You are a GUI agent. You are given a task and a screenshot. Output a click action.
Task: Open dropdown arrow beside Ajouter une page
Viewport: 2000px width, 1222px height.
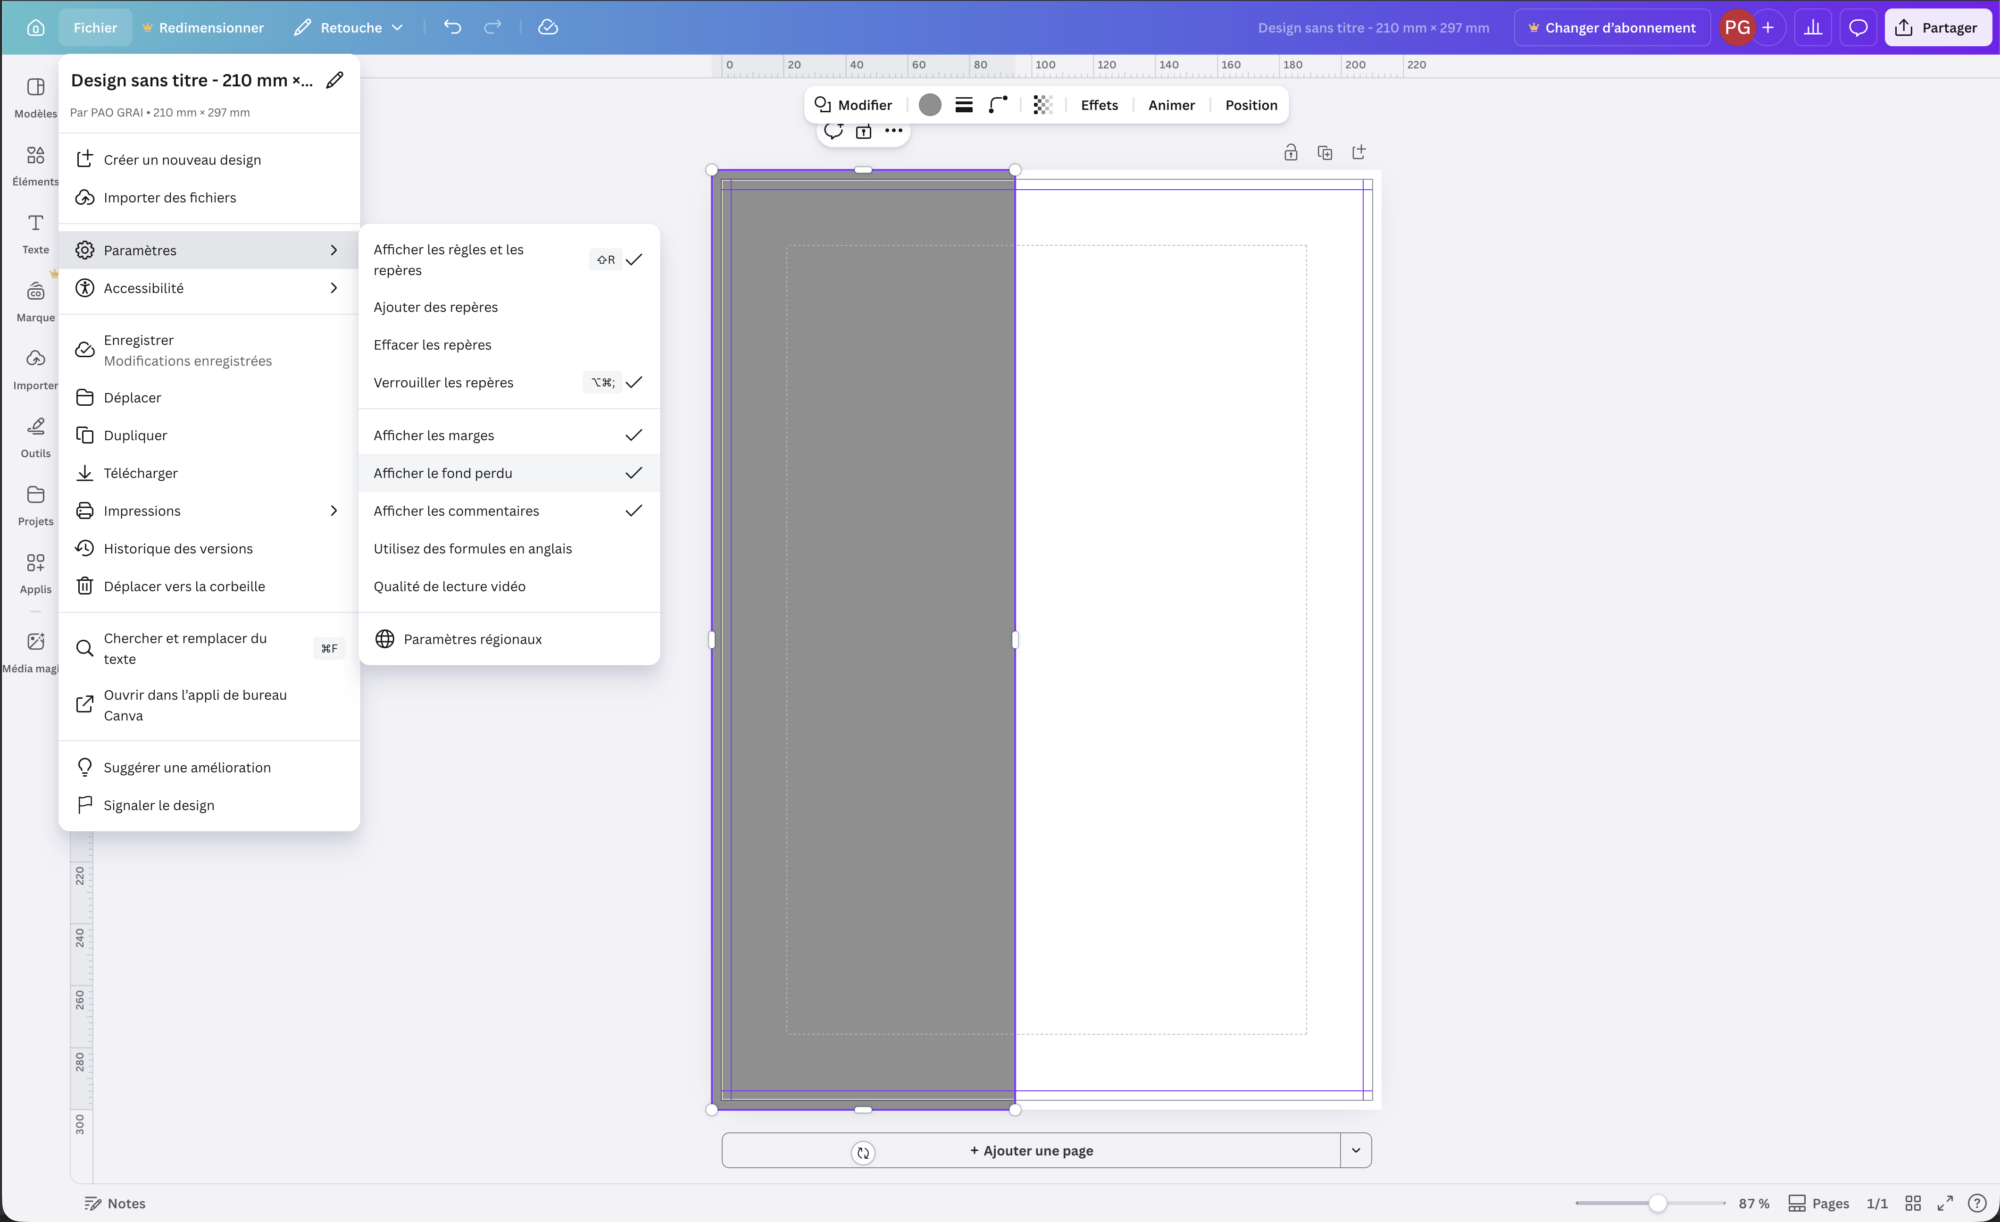coord(1356,1150)
